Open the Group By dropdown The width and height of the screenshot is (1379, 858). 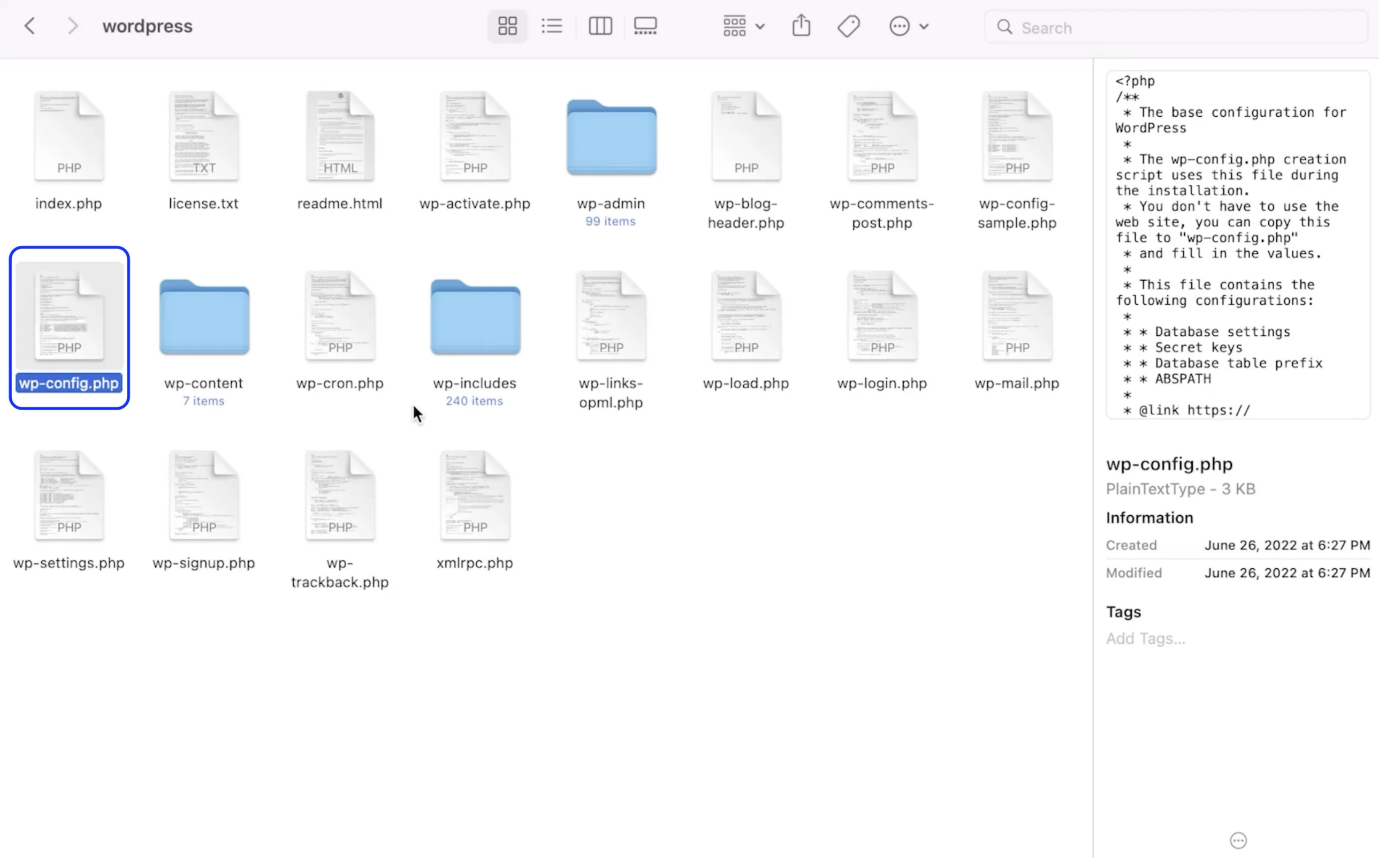(x=744, y=26)
